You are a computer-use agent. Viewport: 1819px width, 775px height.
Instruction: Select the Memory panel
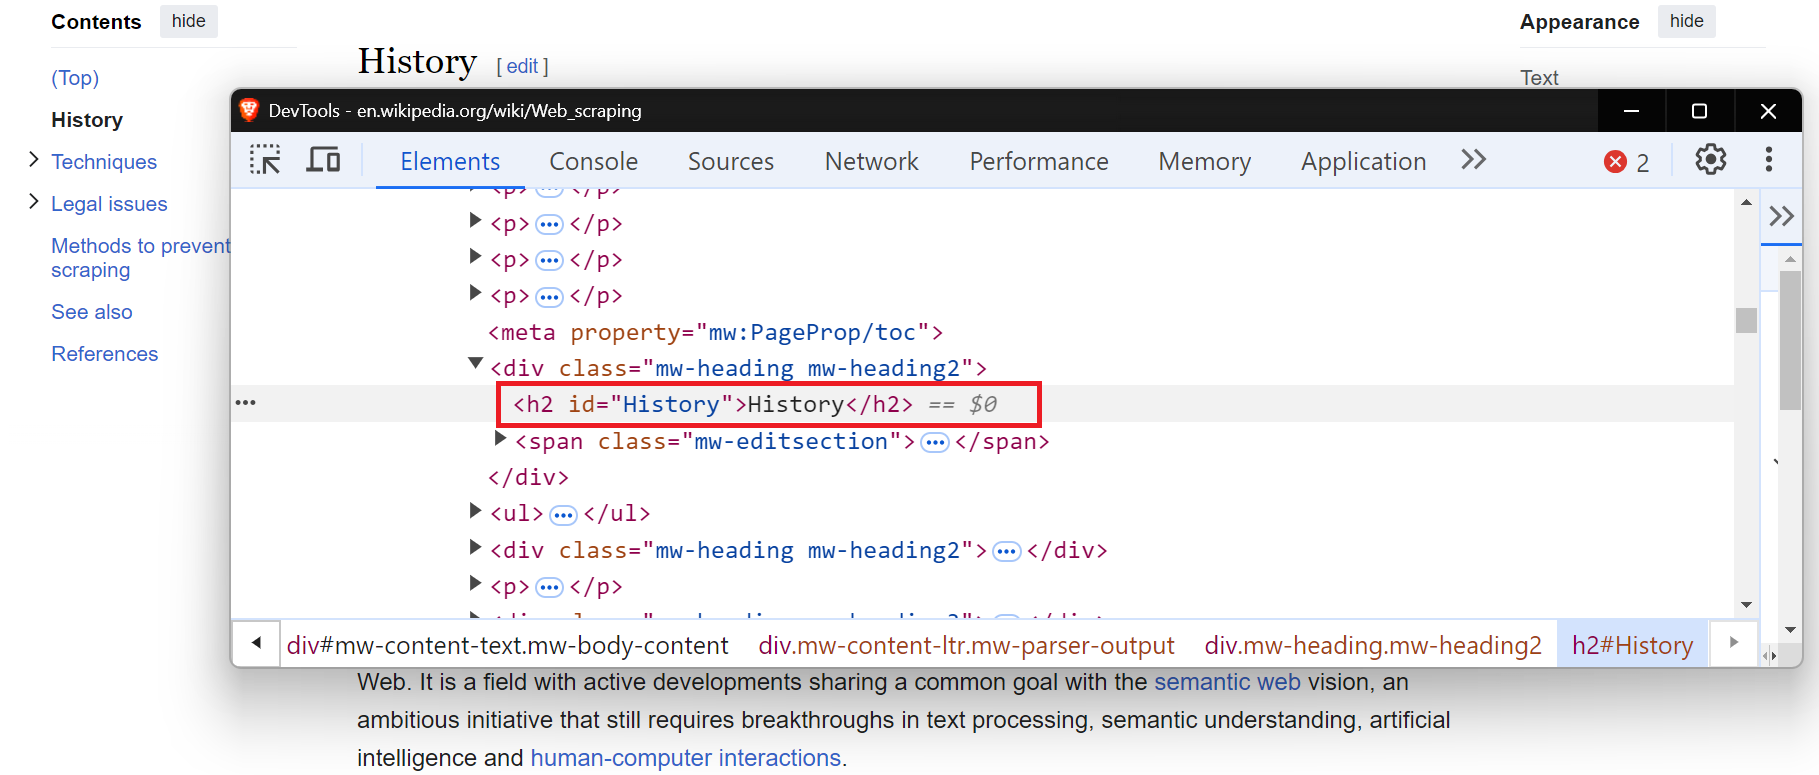[x=1204, y=161]
